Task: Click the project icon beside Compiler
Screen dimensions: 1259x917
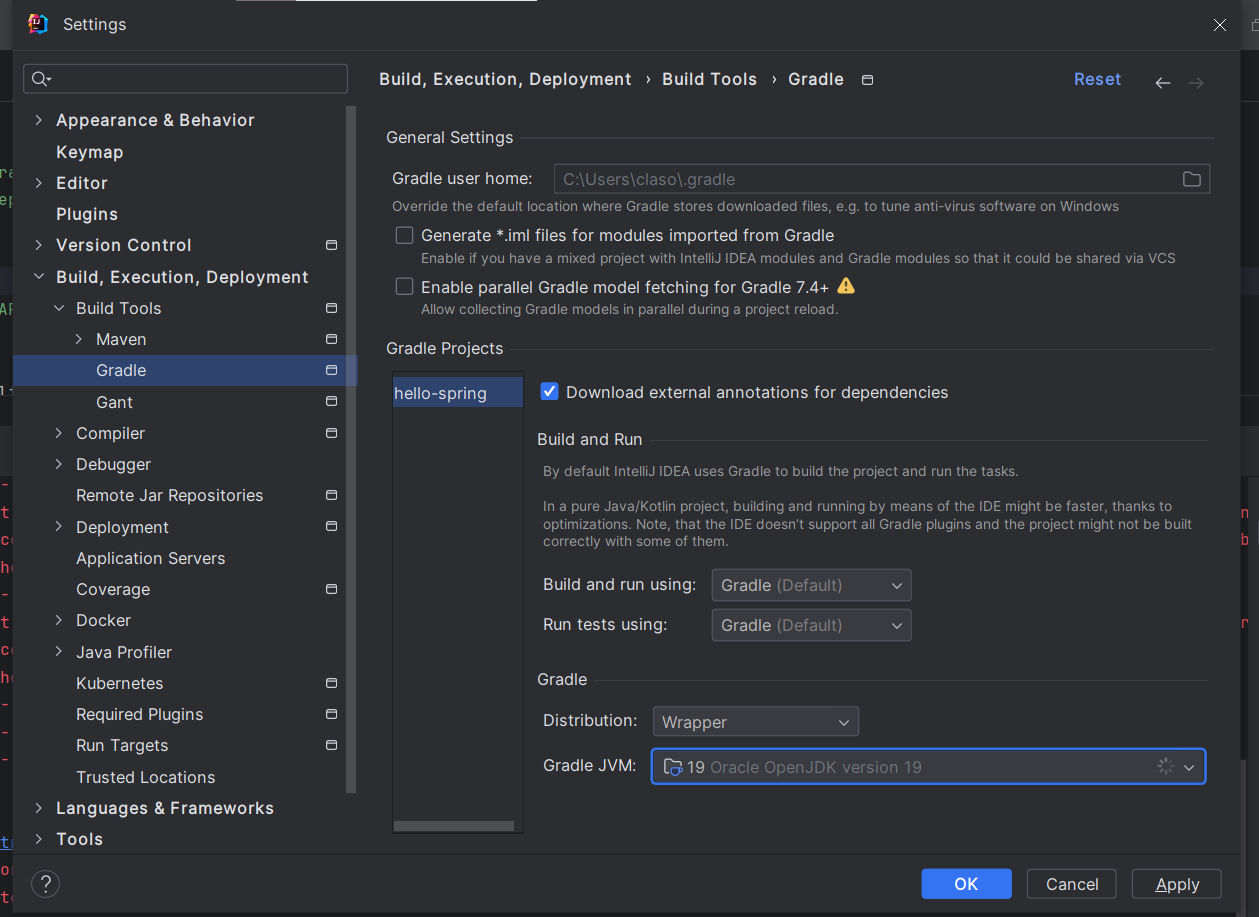Action: tap(332, 433)
